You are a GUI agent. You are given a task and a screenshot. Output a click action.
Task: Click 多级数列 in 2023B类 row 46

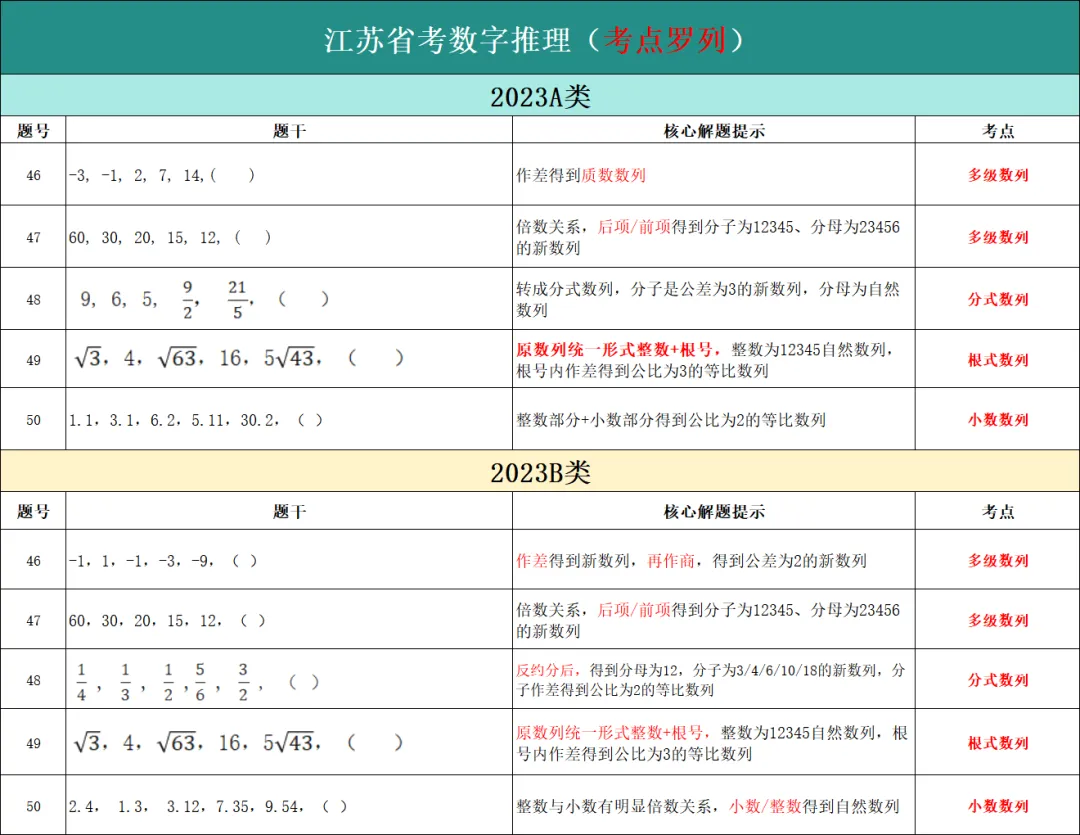tap(998, 561)
